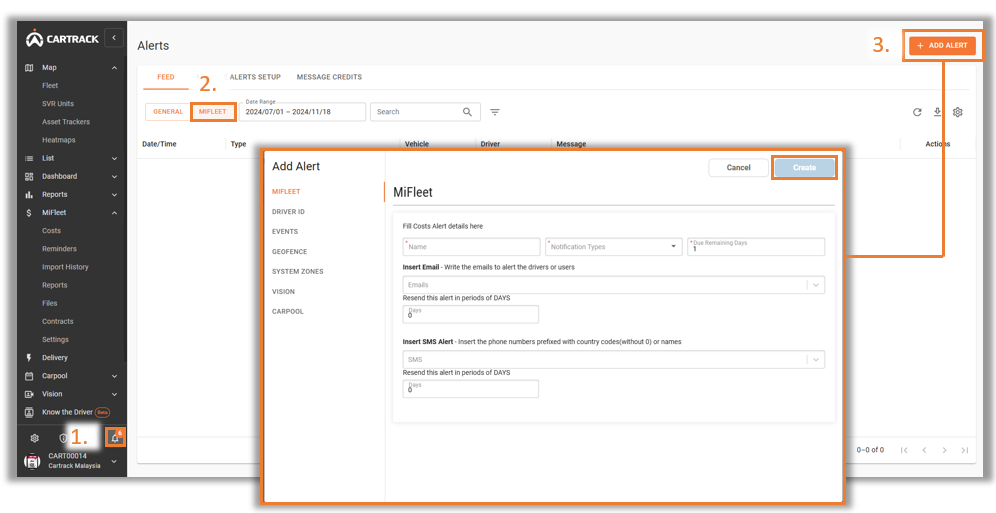Collapse the MiFleet menu chevron
The height and width of the screenshot is (513, 996).
pos(114,213)
